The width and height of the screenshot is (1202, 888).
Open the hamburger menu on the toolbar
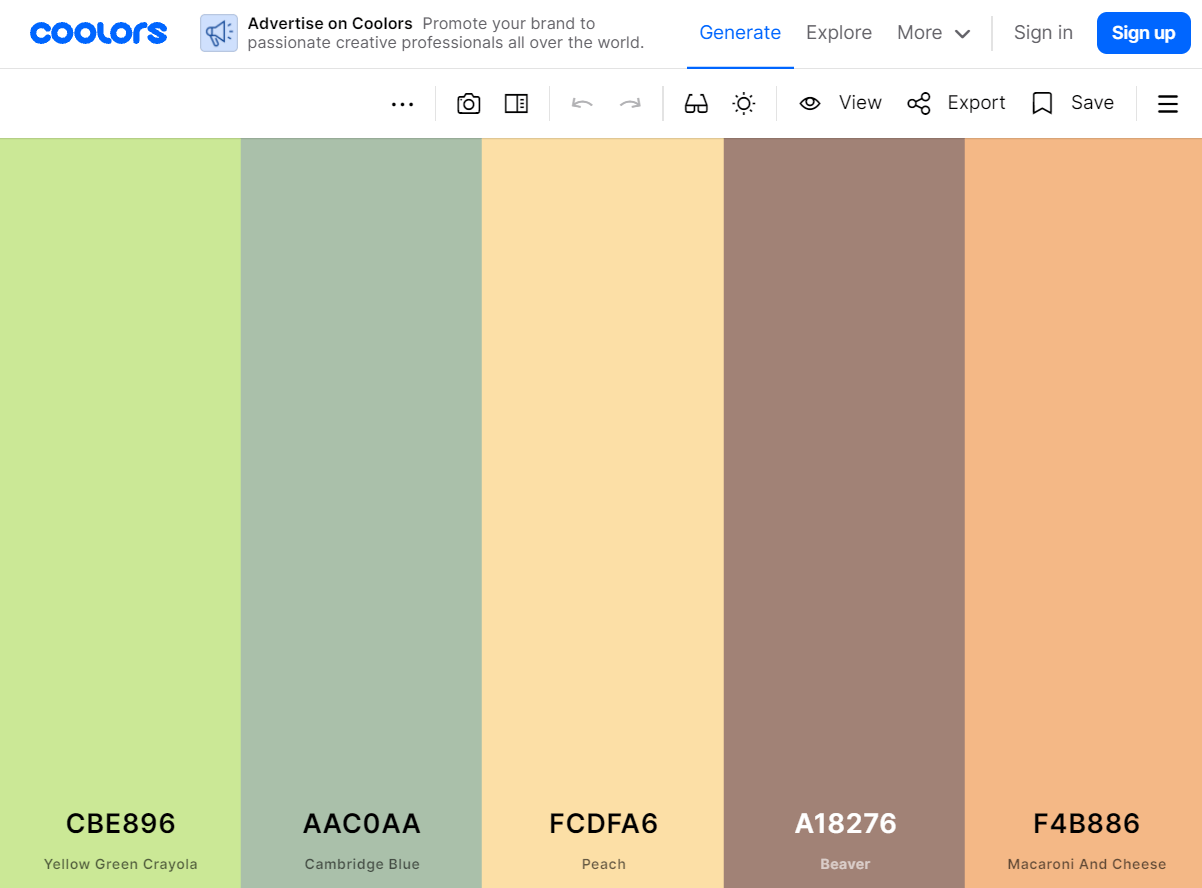click(1167, 103)
